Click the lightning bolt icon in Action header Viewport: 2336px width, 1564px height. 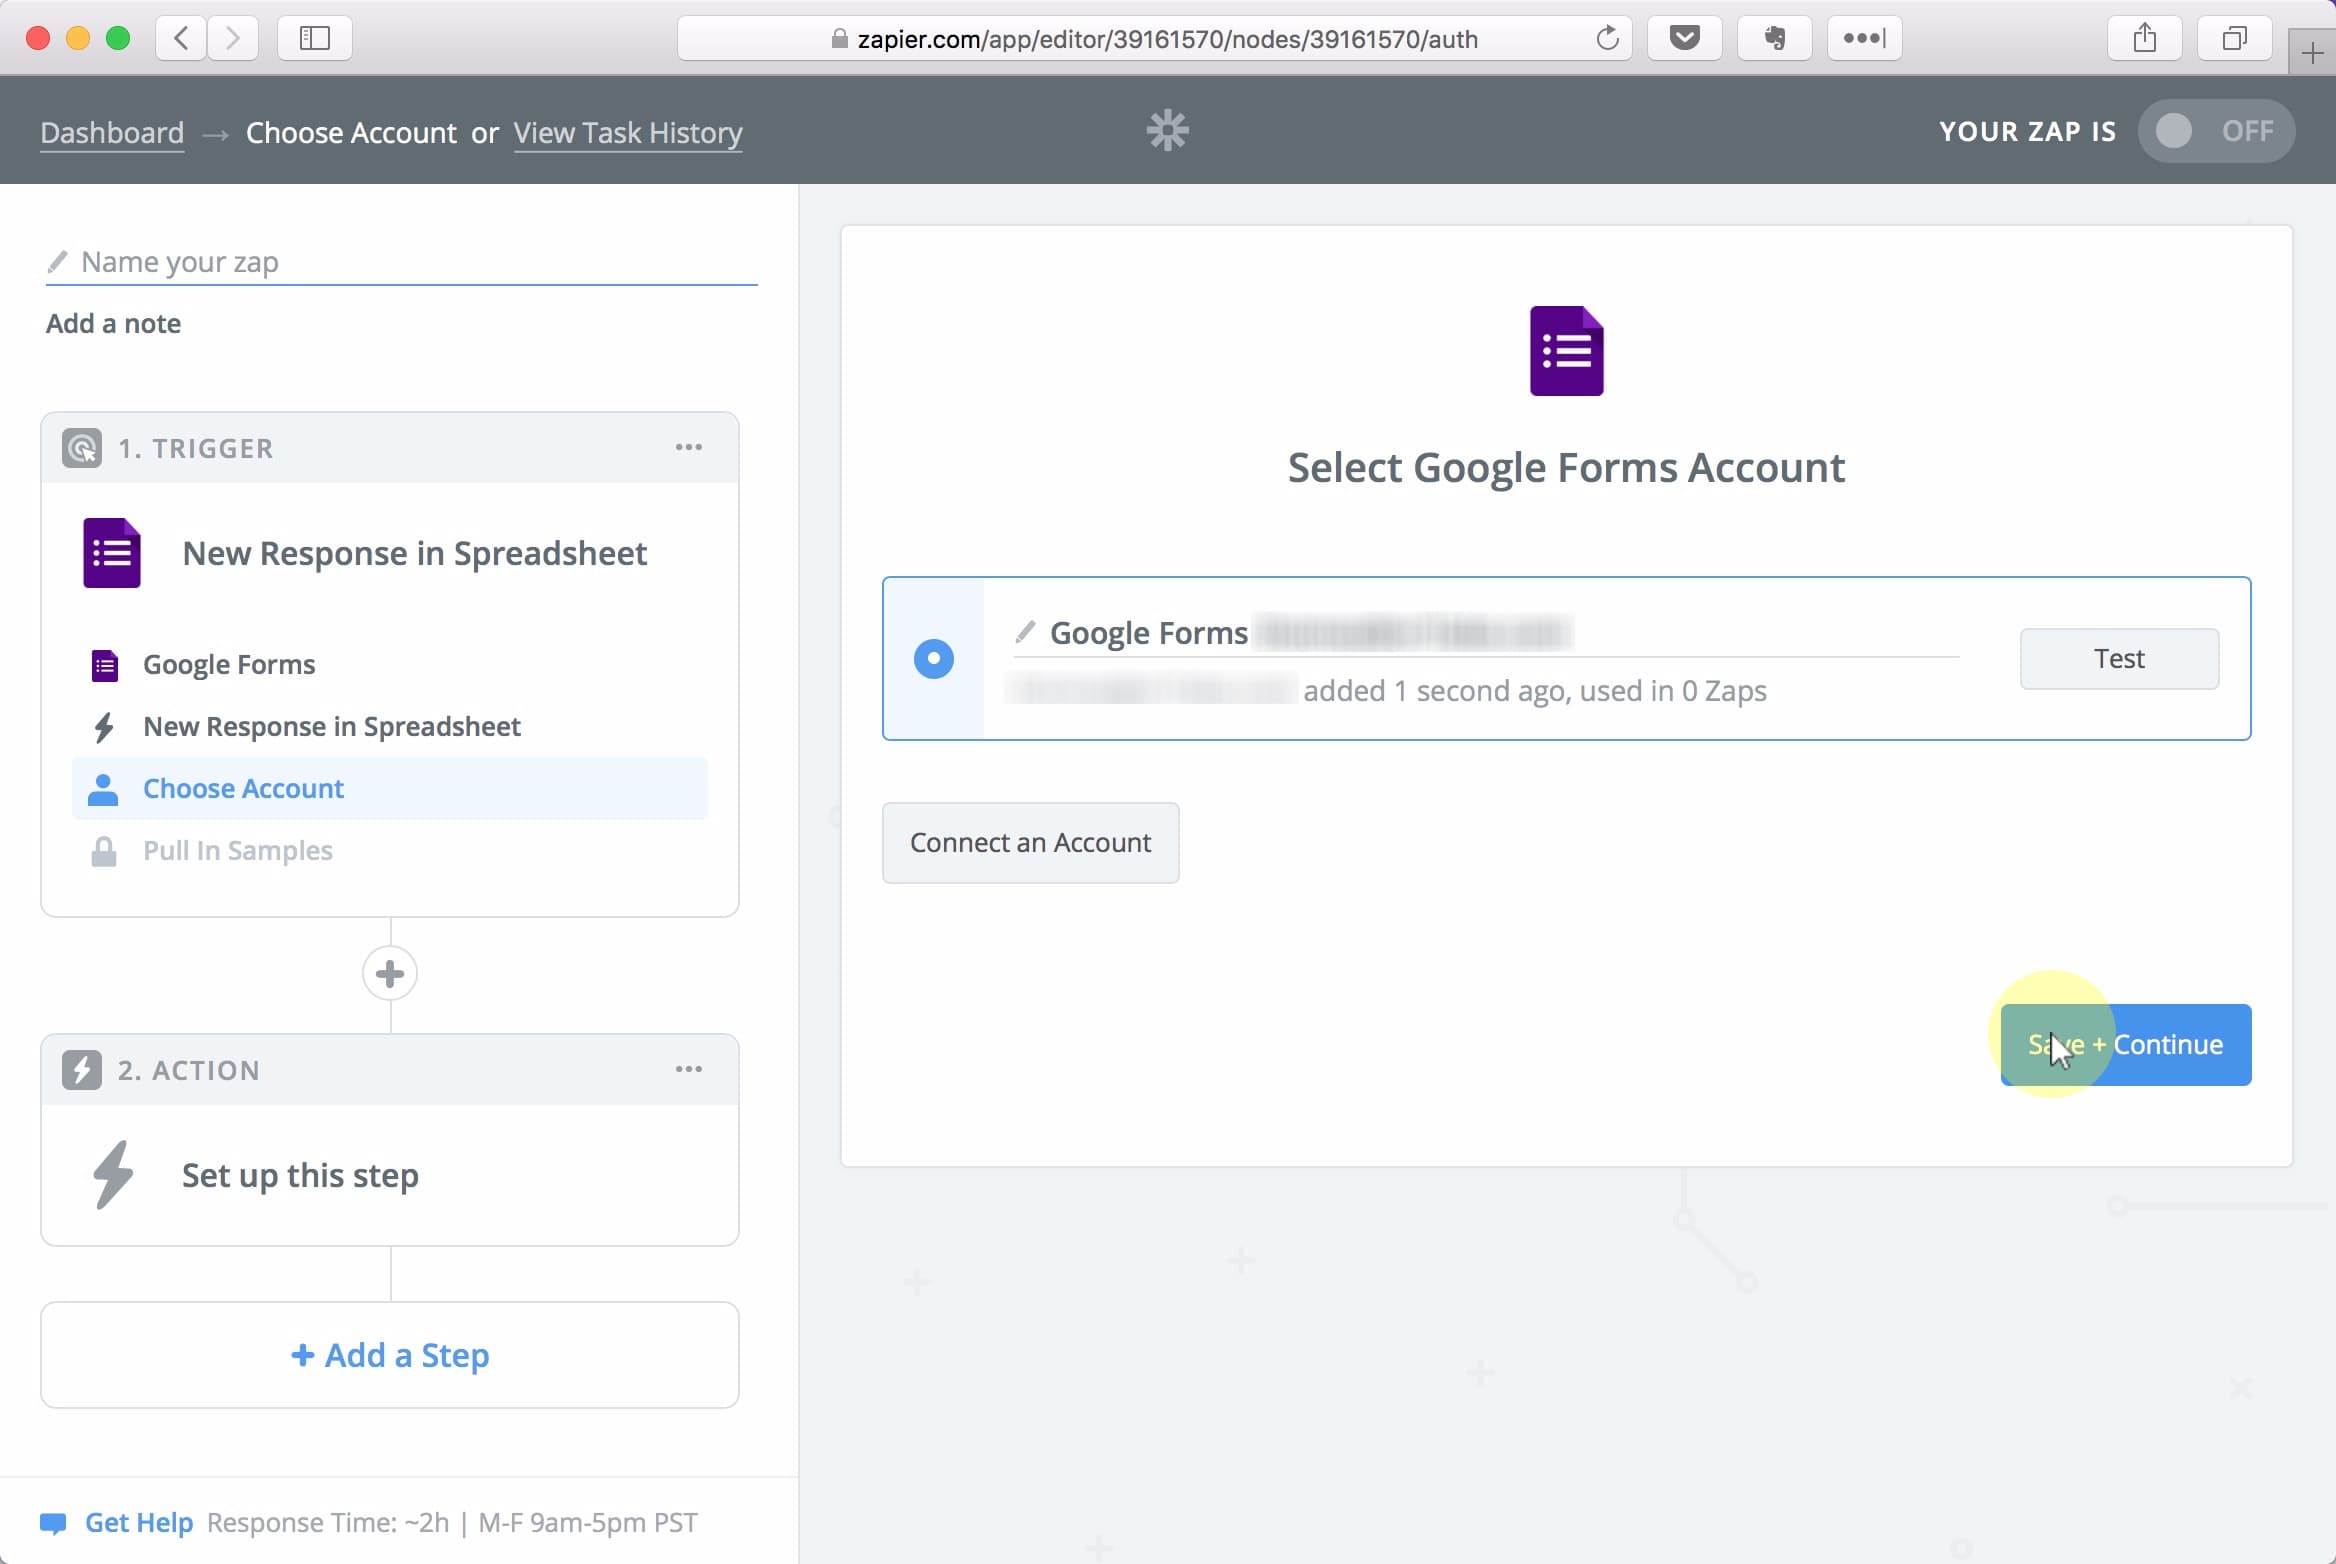(x=82, y=1070)
